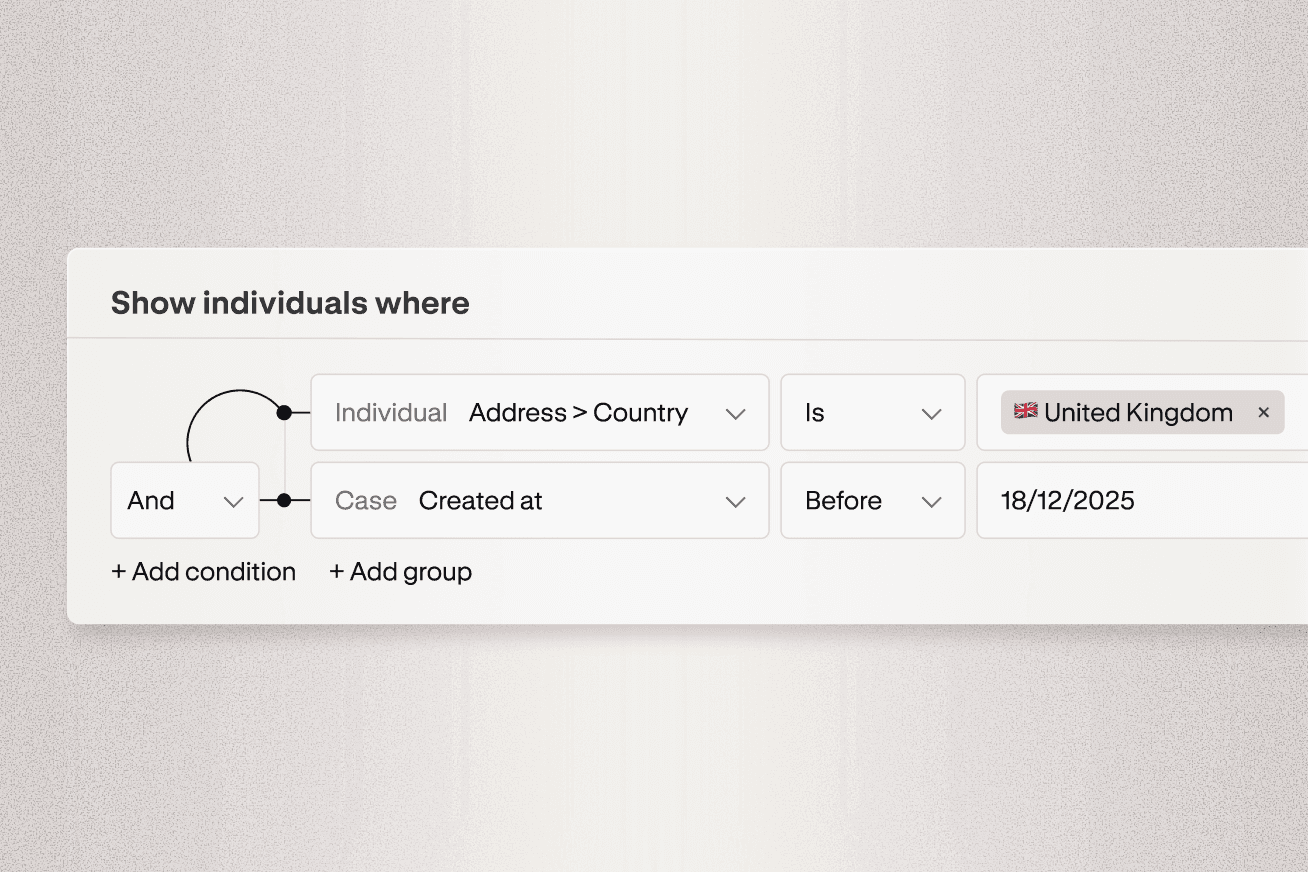Click the connector dot for the Case condition
Viewport: 1308px width, 872px height.
point(284,500)
